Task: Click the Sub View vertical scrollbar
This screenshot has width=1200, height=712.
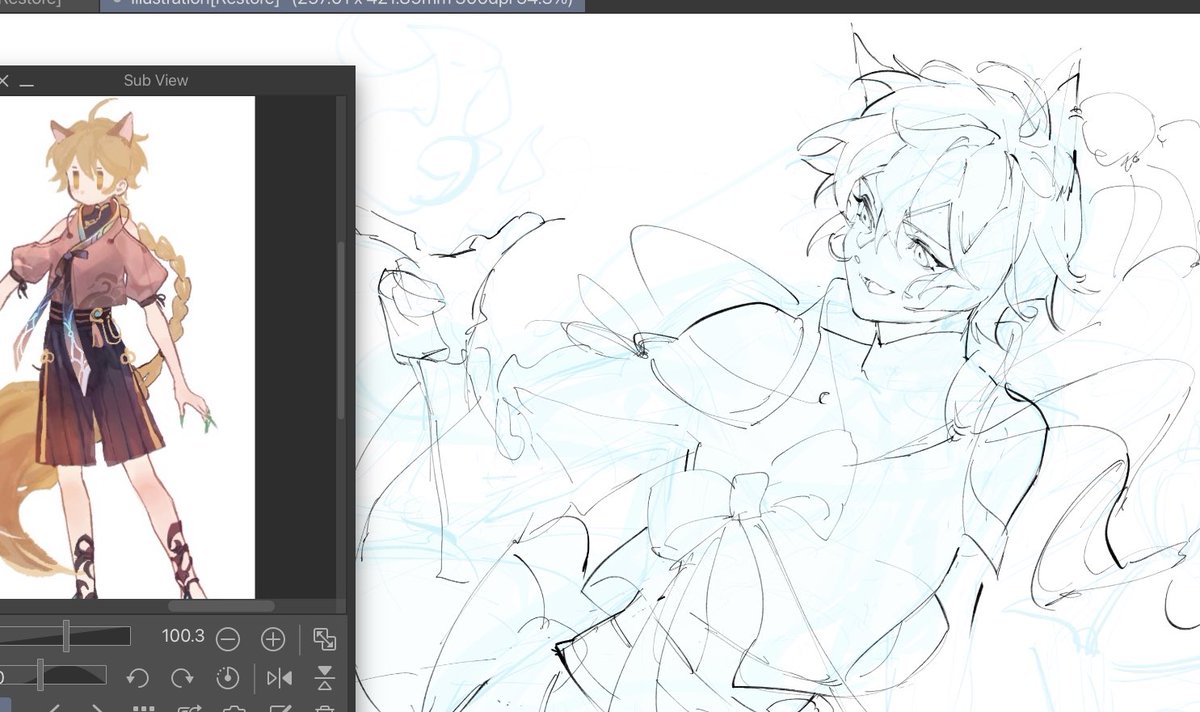Action: 342,330
